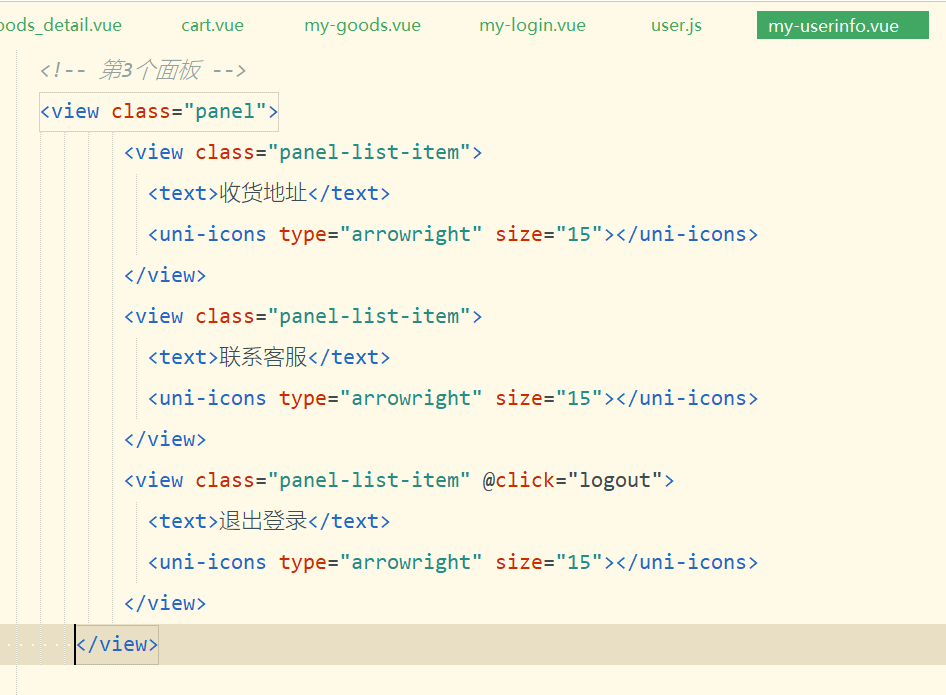Switch to the cart.vue tab
Viewport: 946px width, 695px height.
click(212, 25)
